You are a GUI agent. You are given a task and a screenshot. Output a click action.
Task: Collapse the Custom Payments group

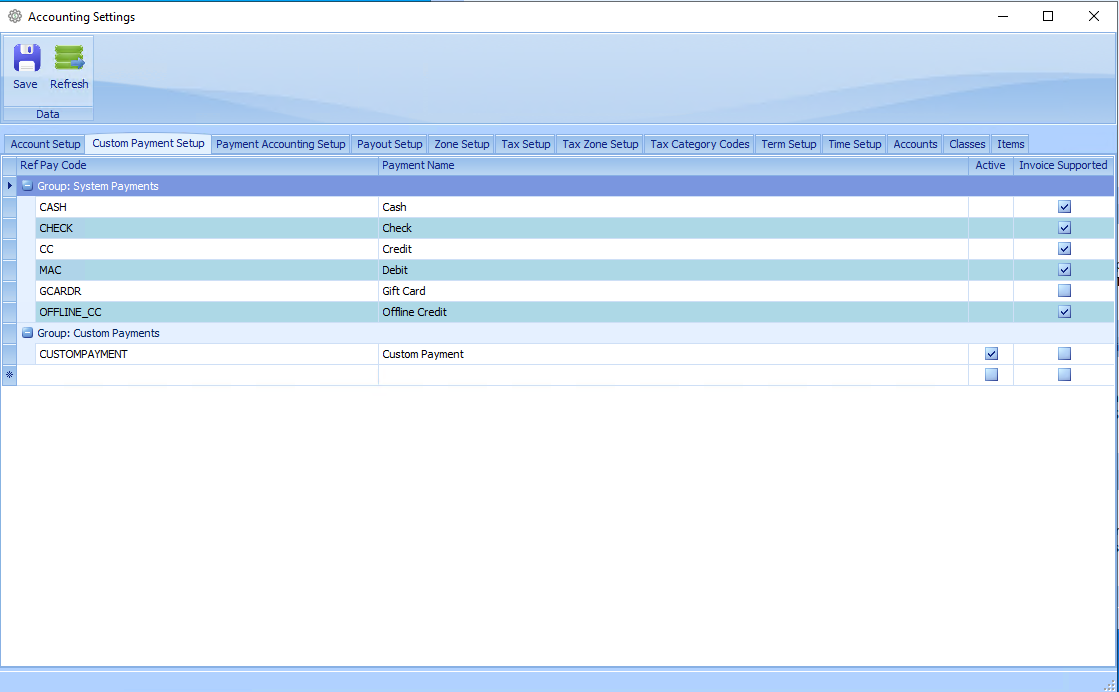(27, 333)
